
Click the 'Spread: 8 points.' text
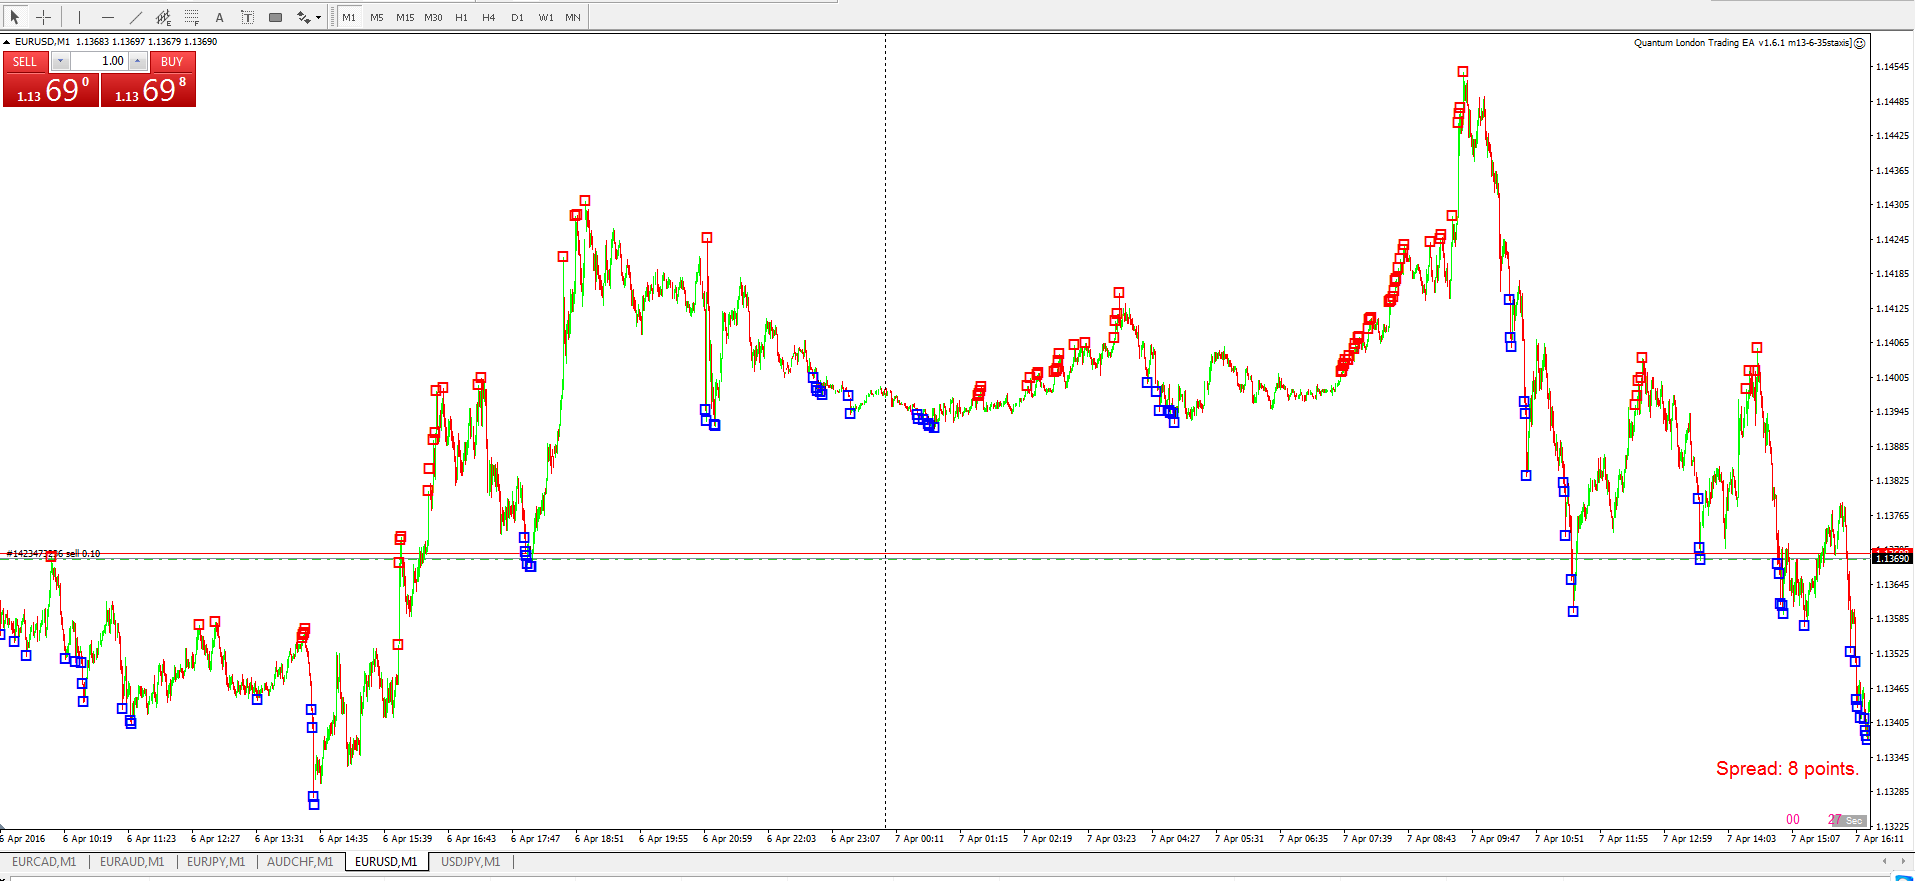click(x=1787, y=768)
